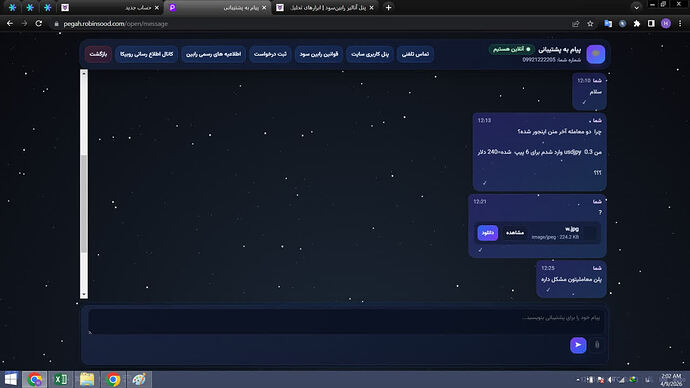This screenshot has width=690, height=388.
Task: Open ثبت درخواست request form
Action: pos(270,54)
